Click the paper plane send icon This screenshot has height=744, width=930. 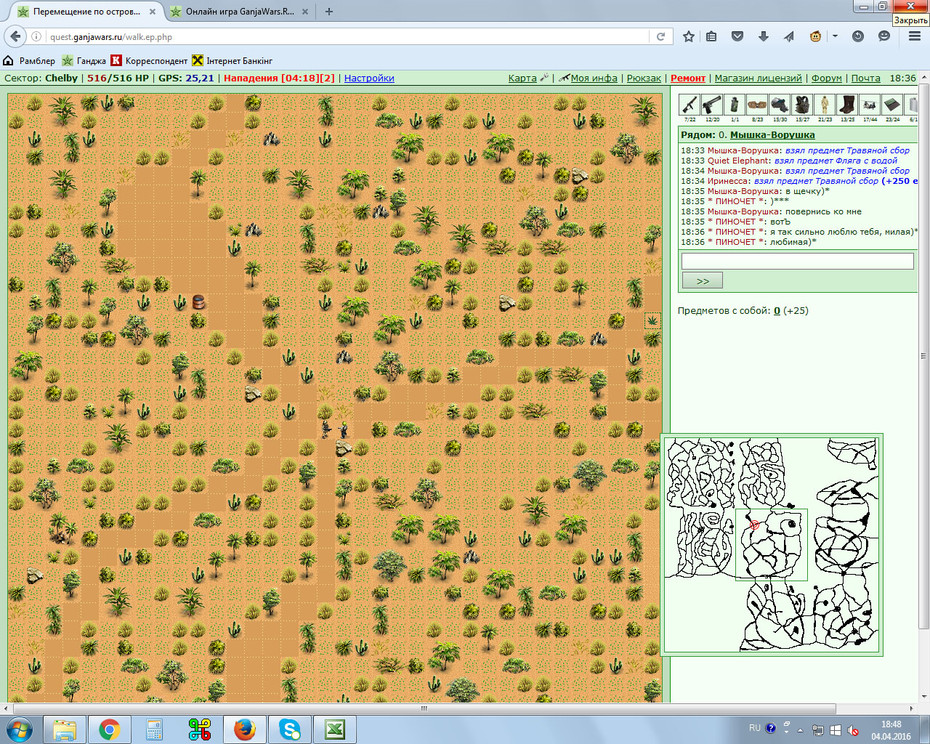point(789,37)
